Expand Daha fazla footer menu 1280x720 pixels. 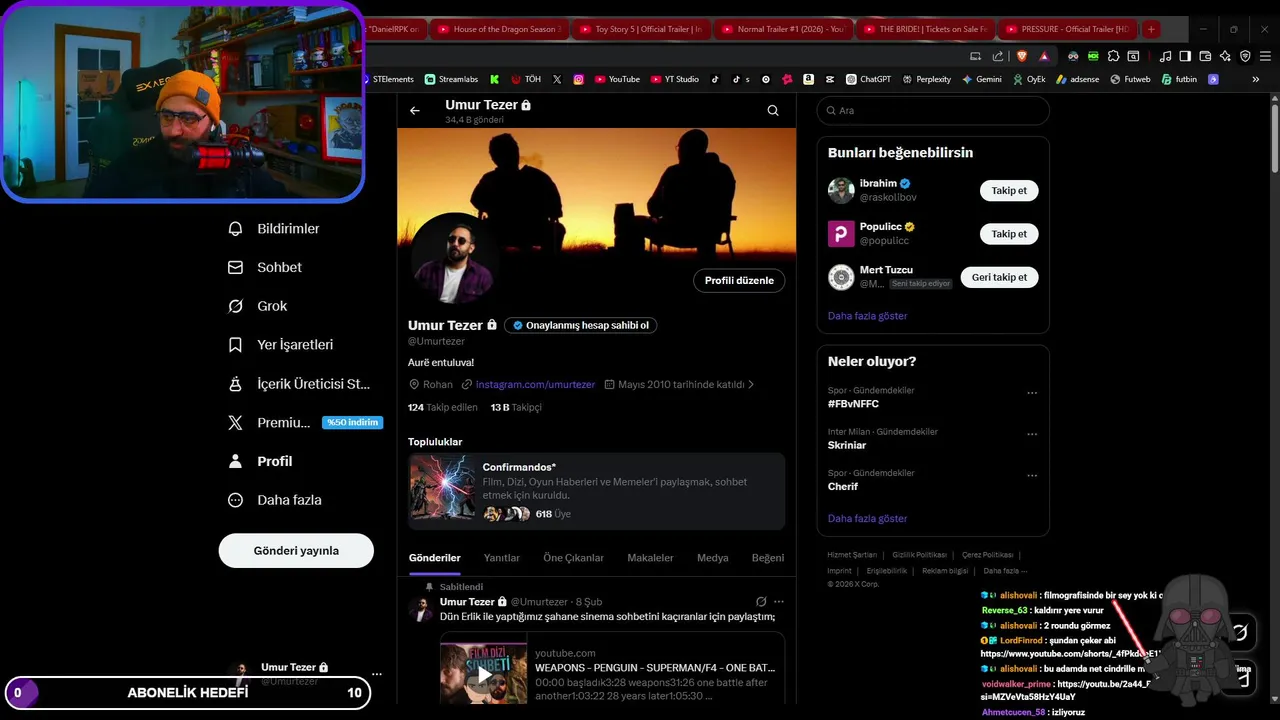(x=1003, y=571)
